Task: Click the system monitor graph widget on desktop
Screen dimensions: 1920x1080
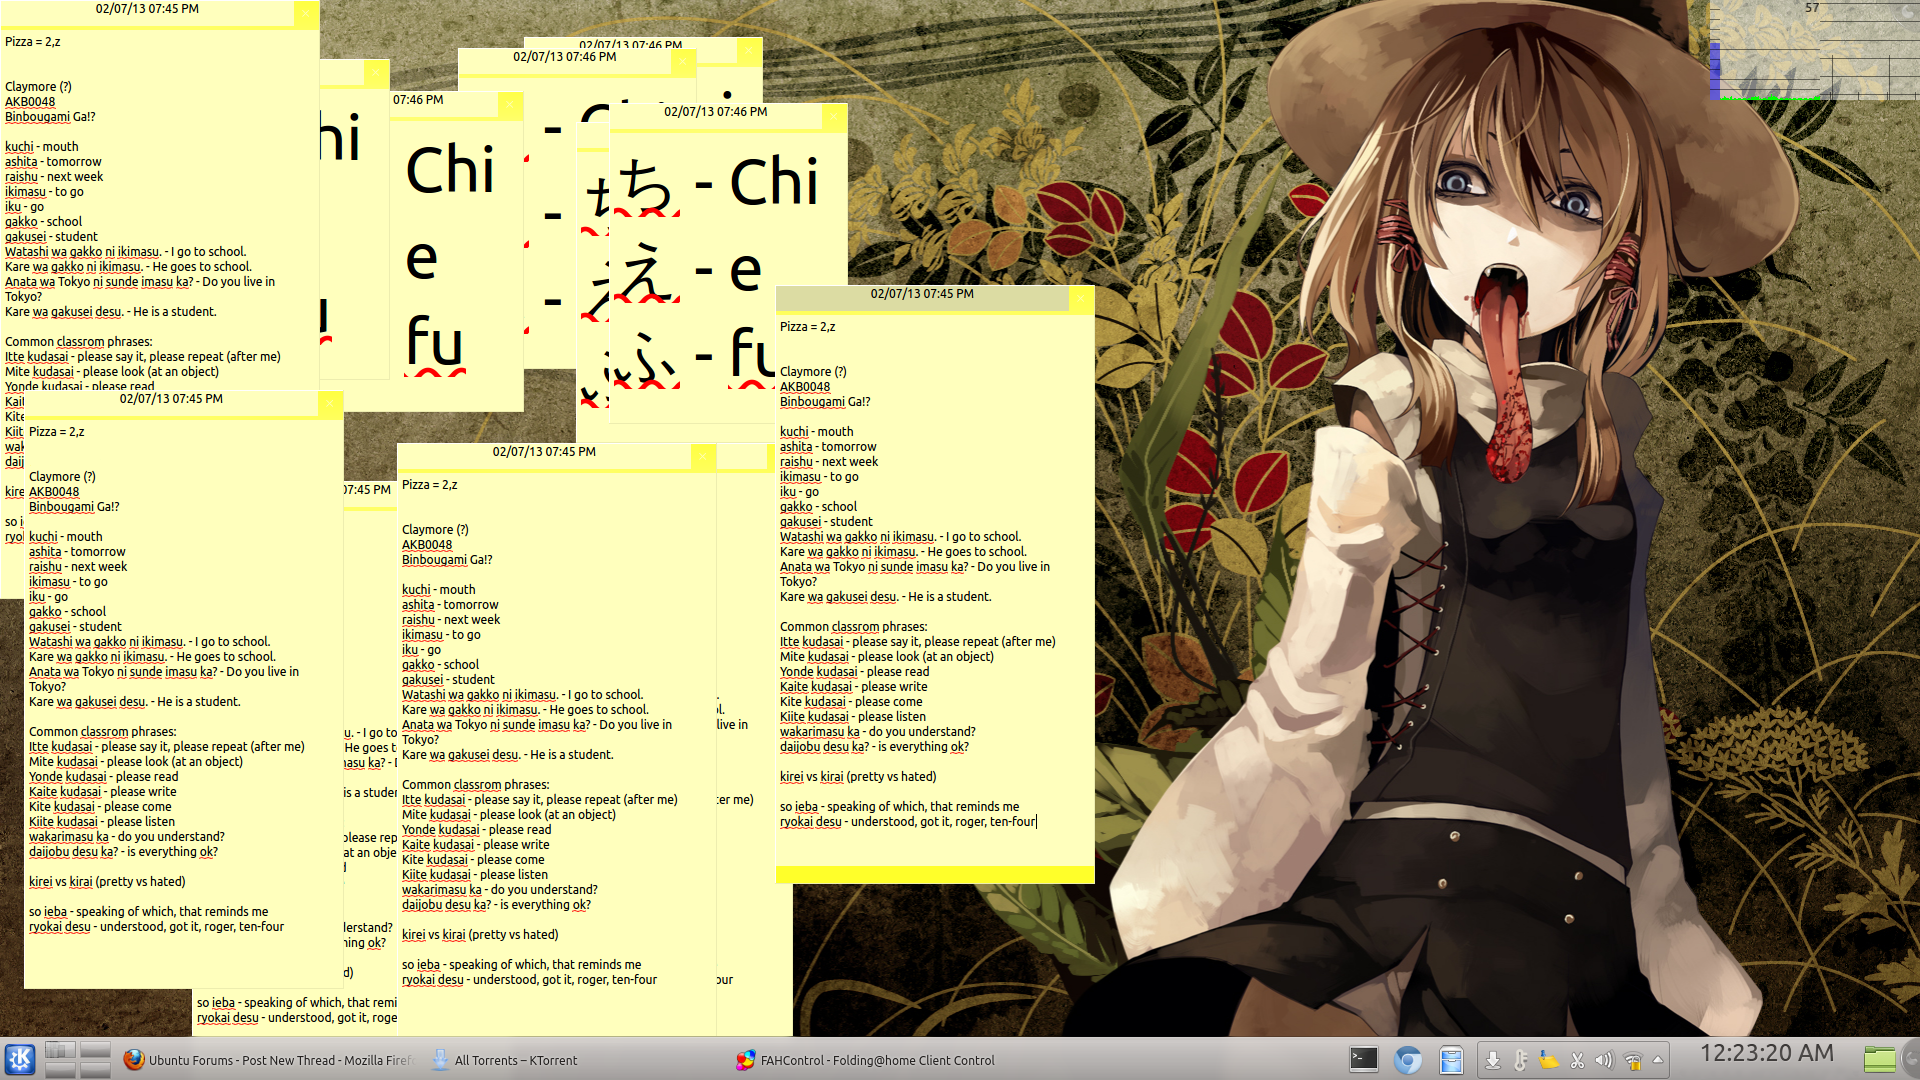Action: click(x=1814, y=50)
